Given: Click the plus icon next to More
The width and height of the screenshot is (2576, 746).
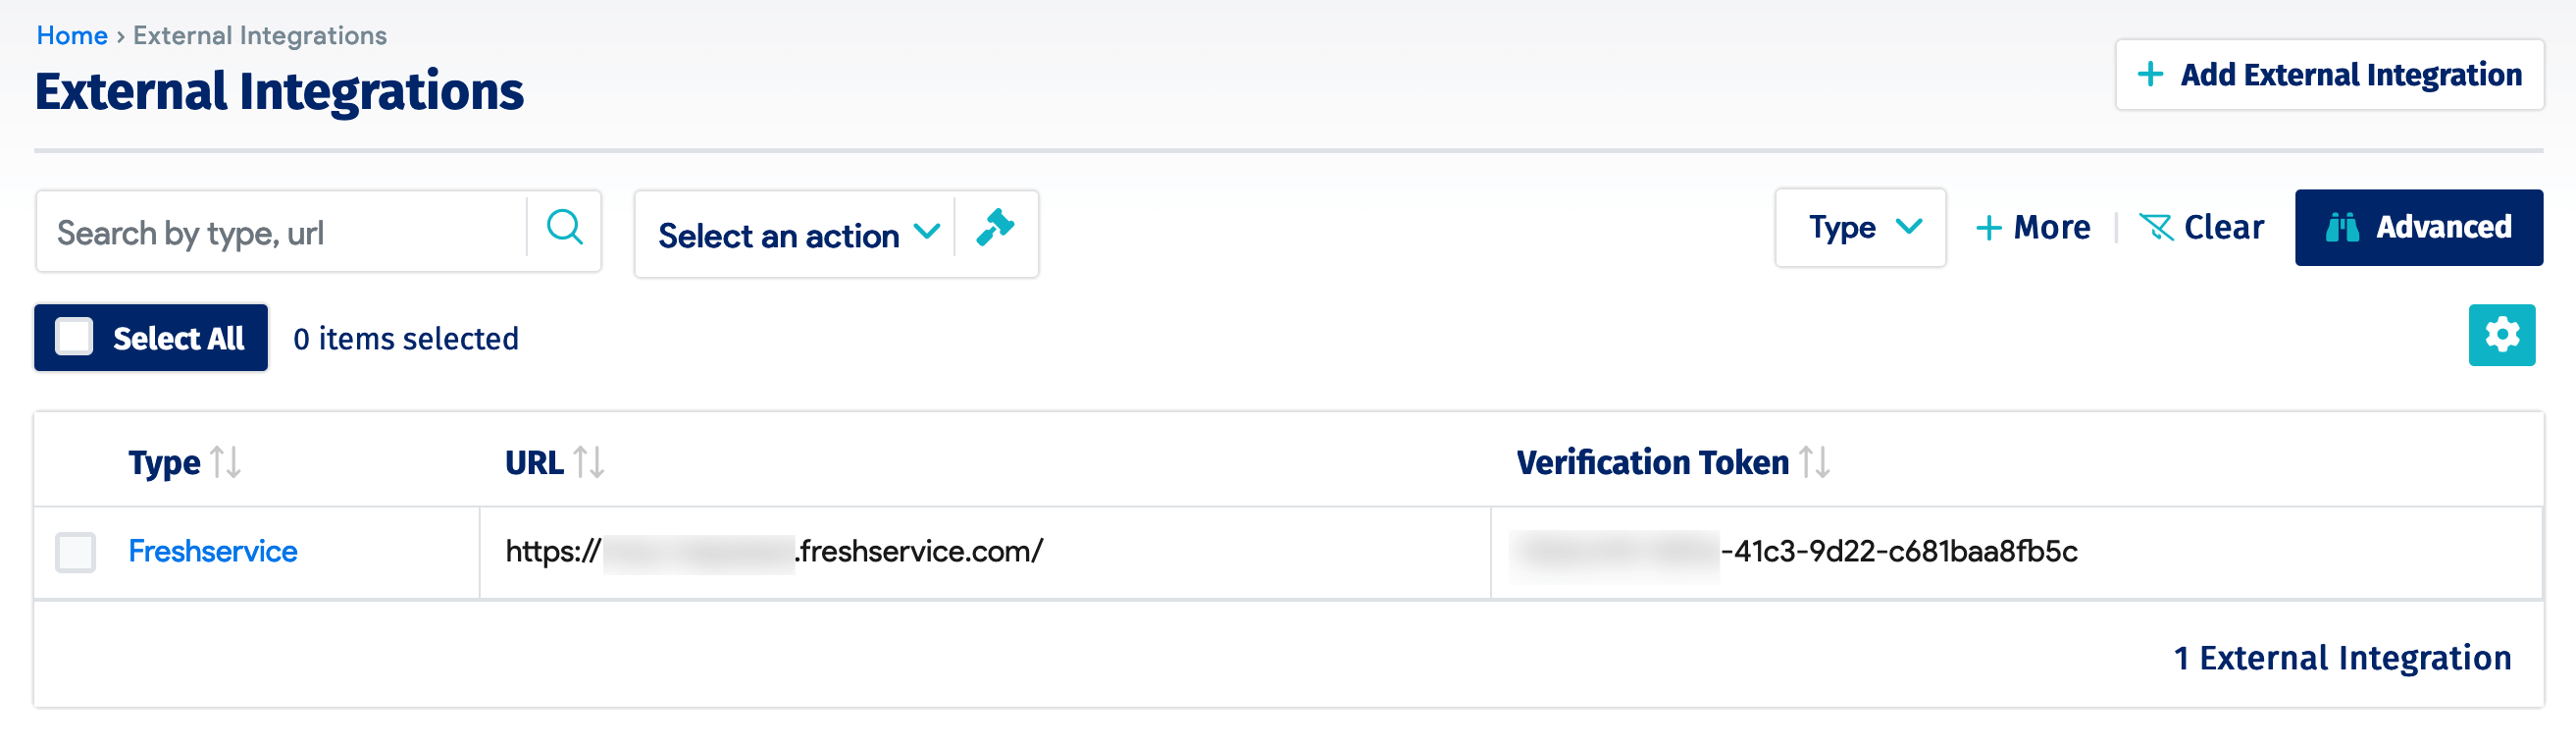Looking at the screenshot, I should (x=1987, y=227).
